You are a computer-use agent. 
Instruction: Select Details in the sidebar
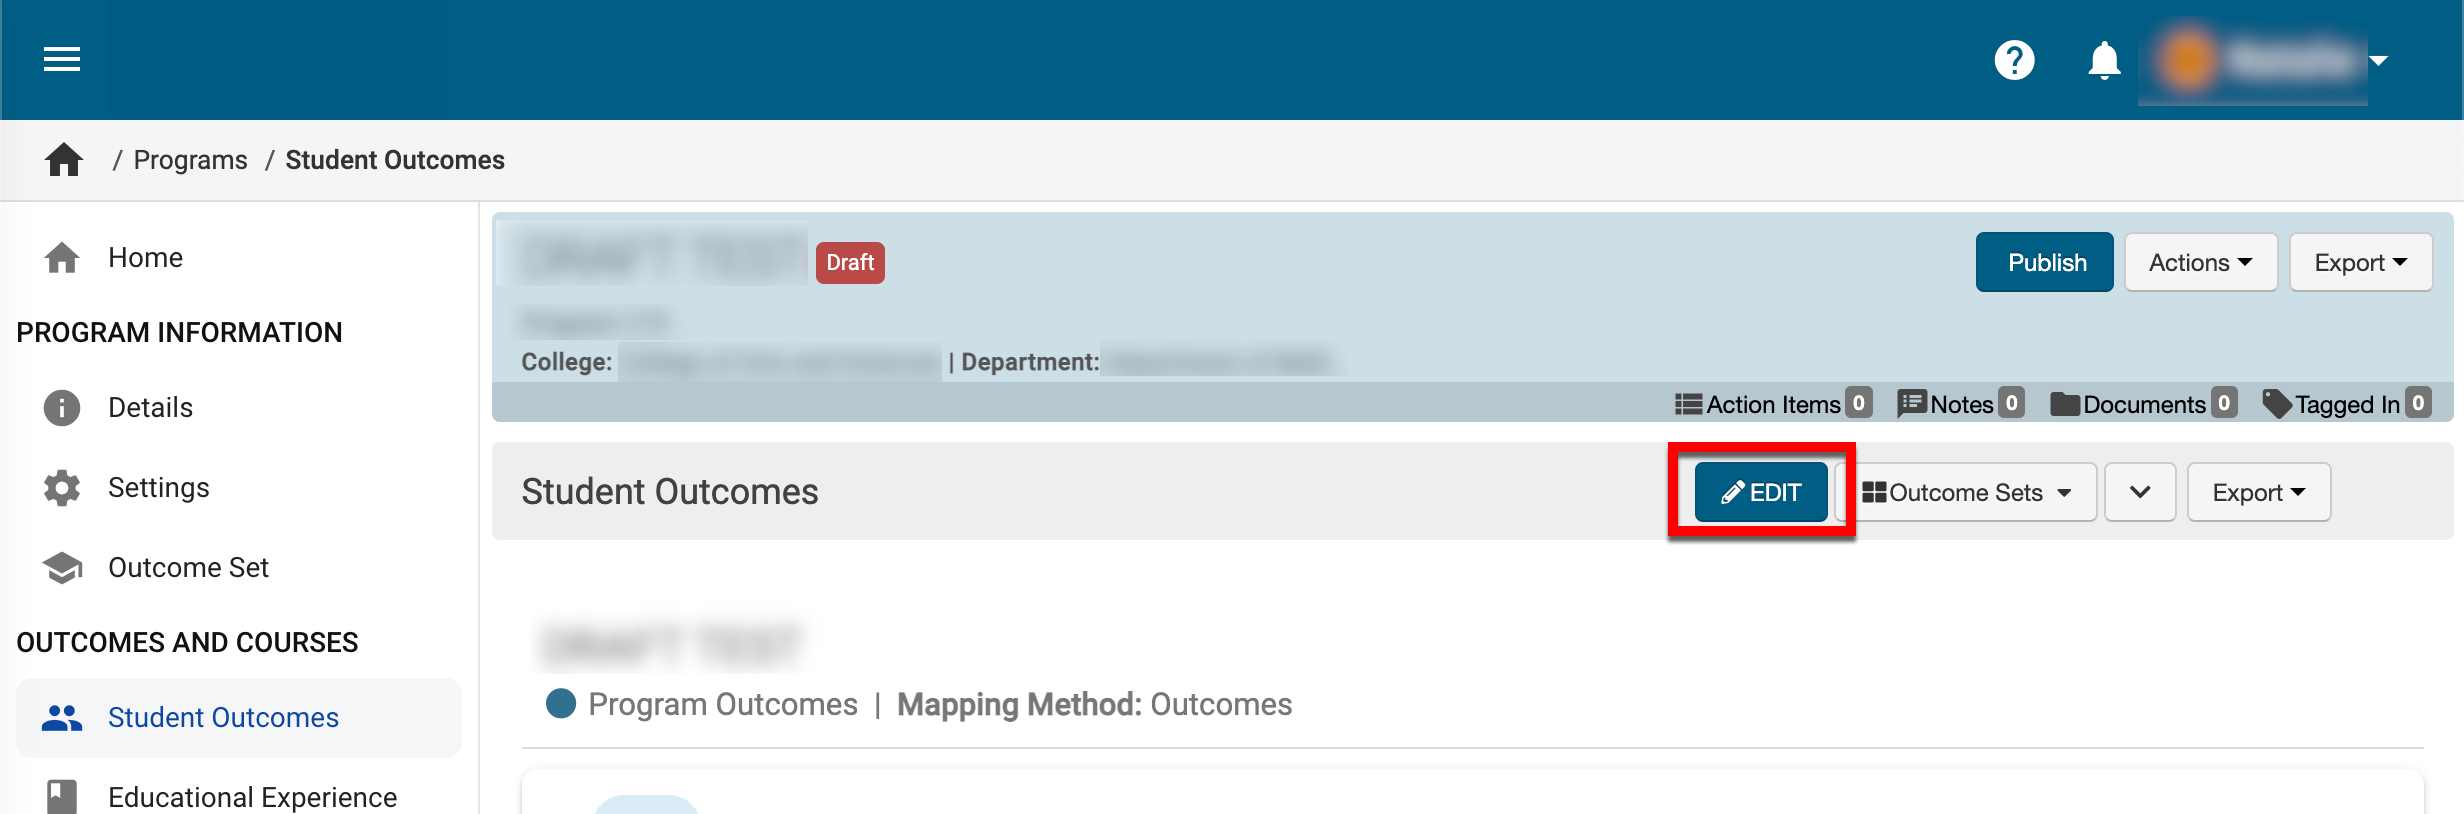point(150,408)
